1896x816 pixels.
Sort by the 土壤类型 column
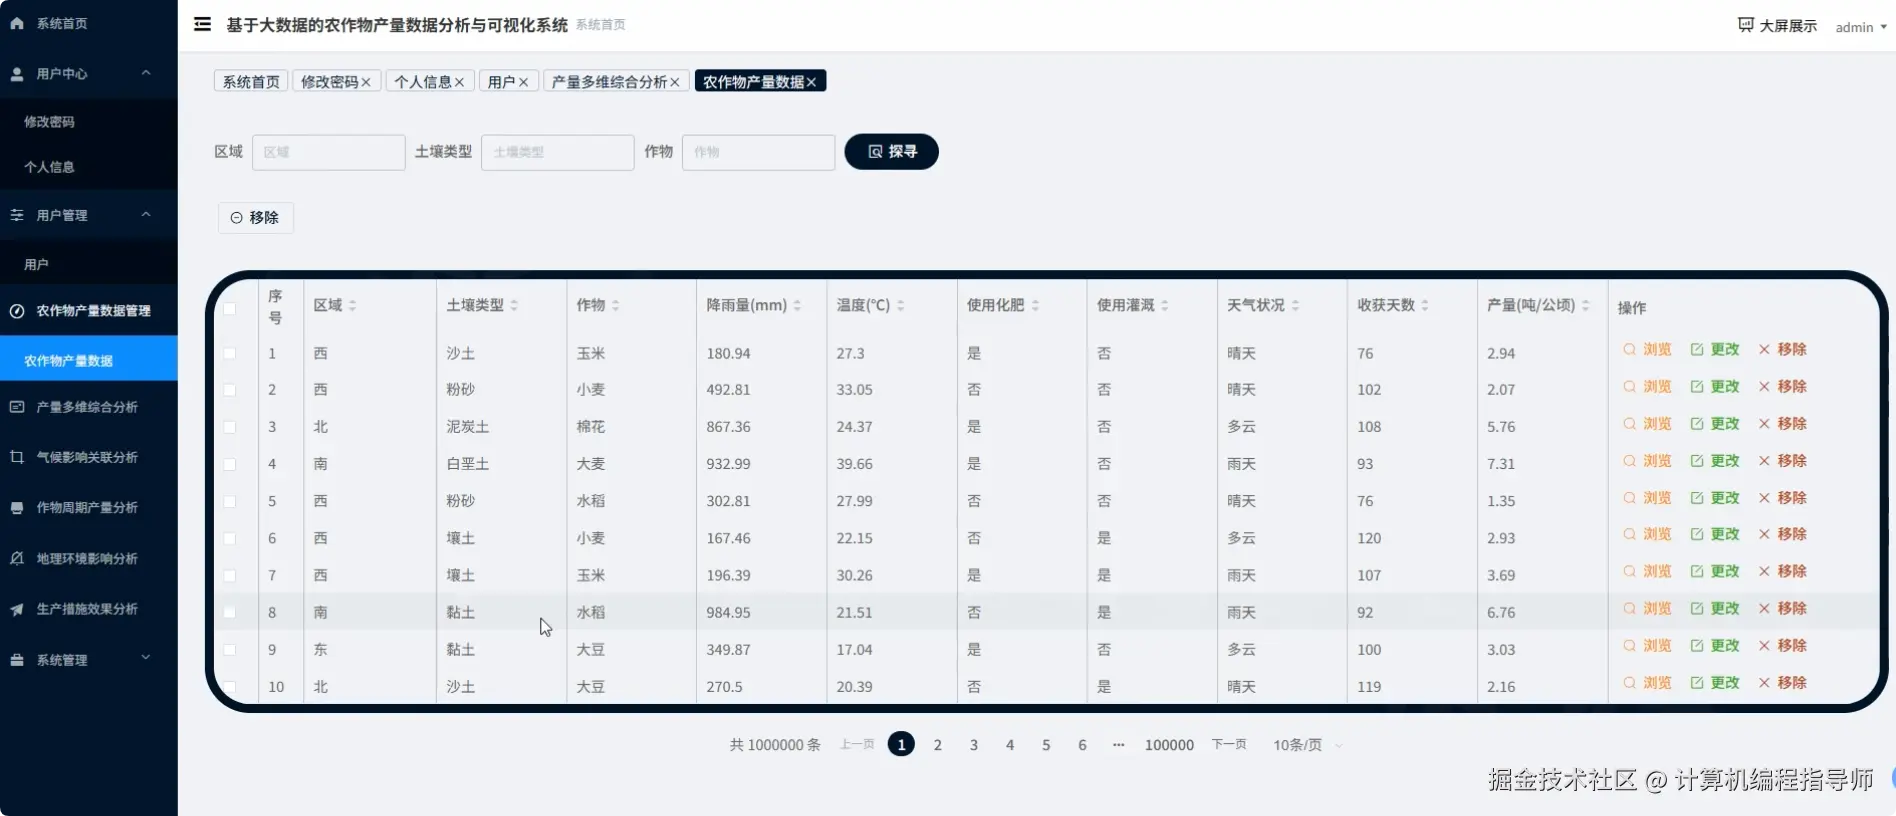514,306
